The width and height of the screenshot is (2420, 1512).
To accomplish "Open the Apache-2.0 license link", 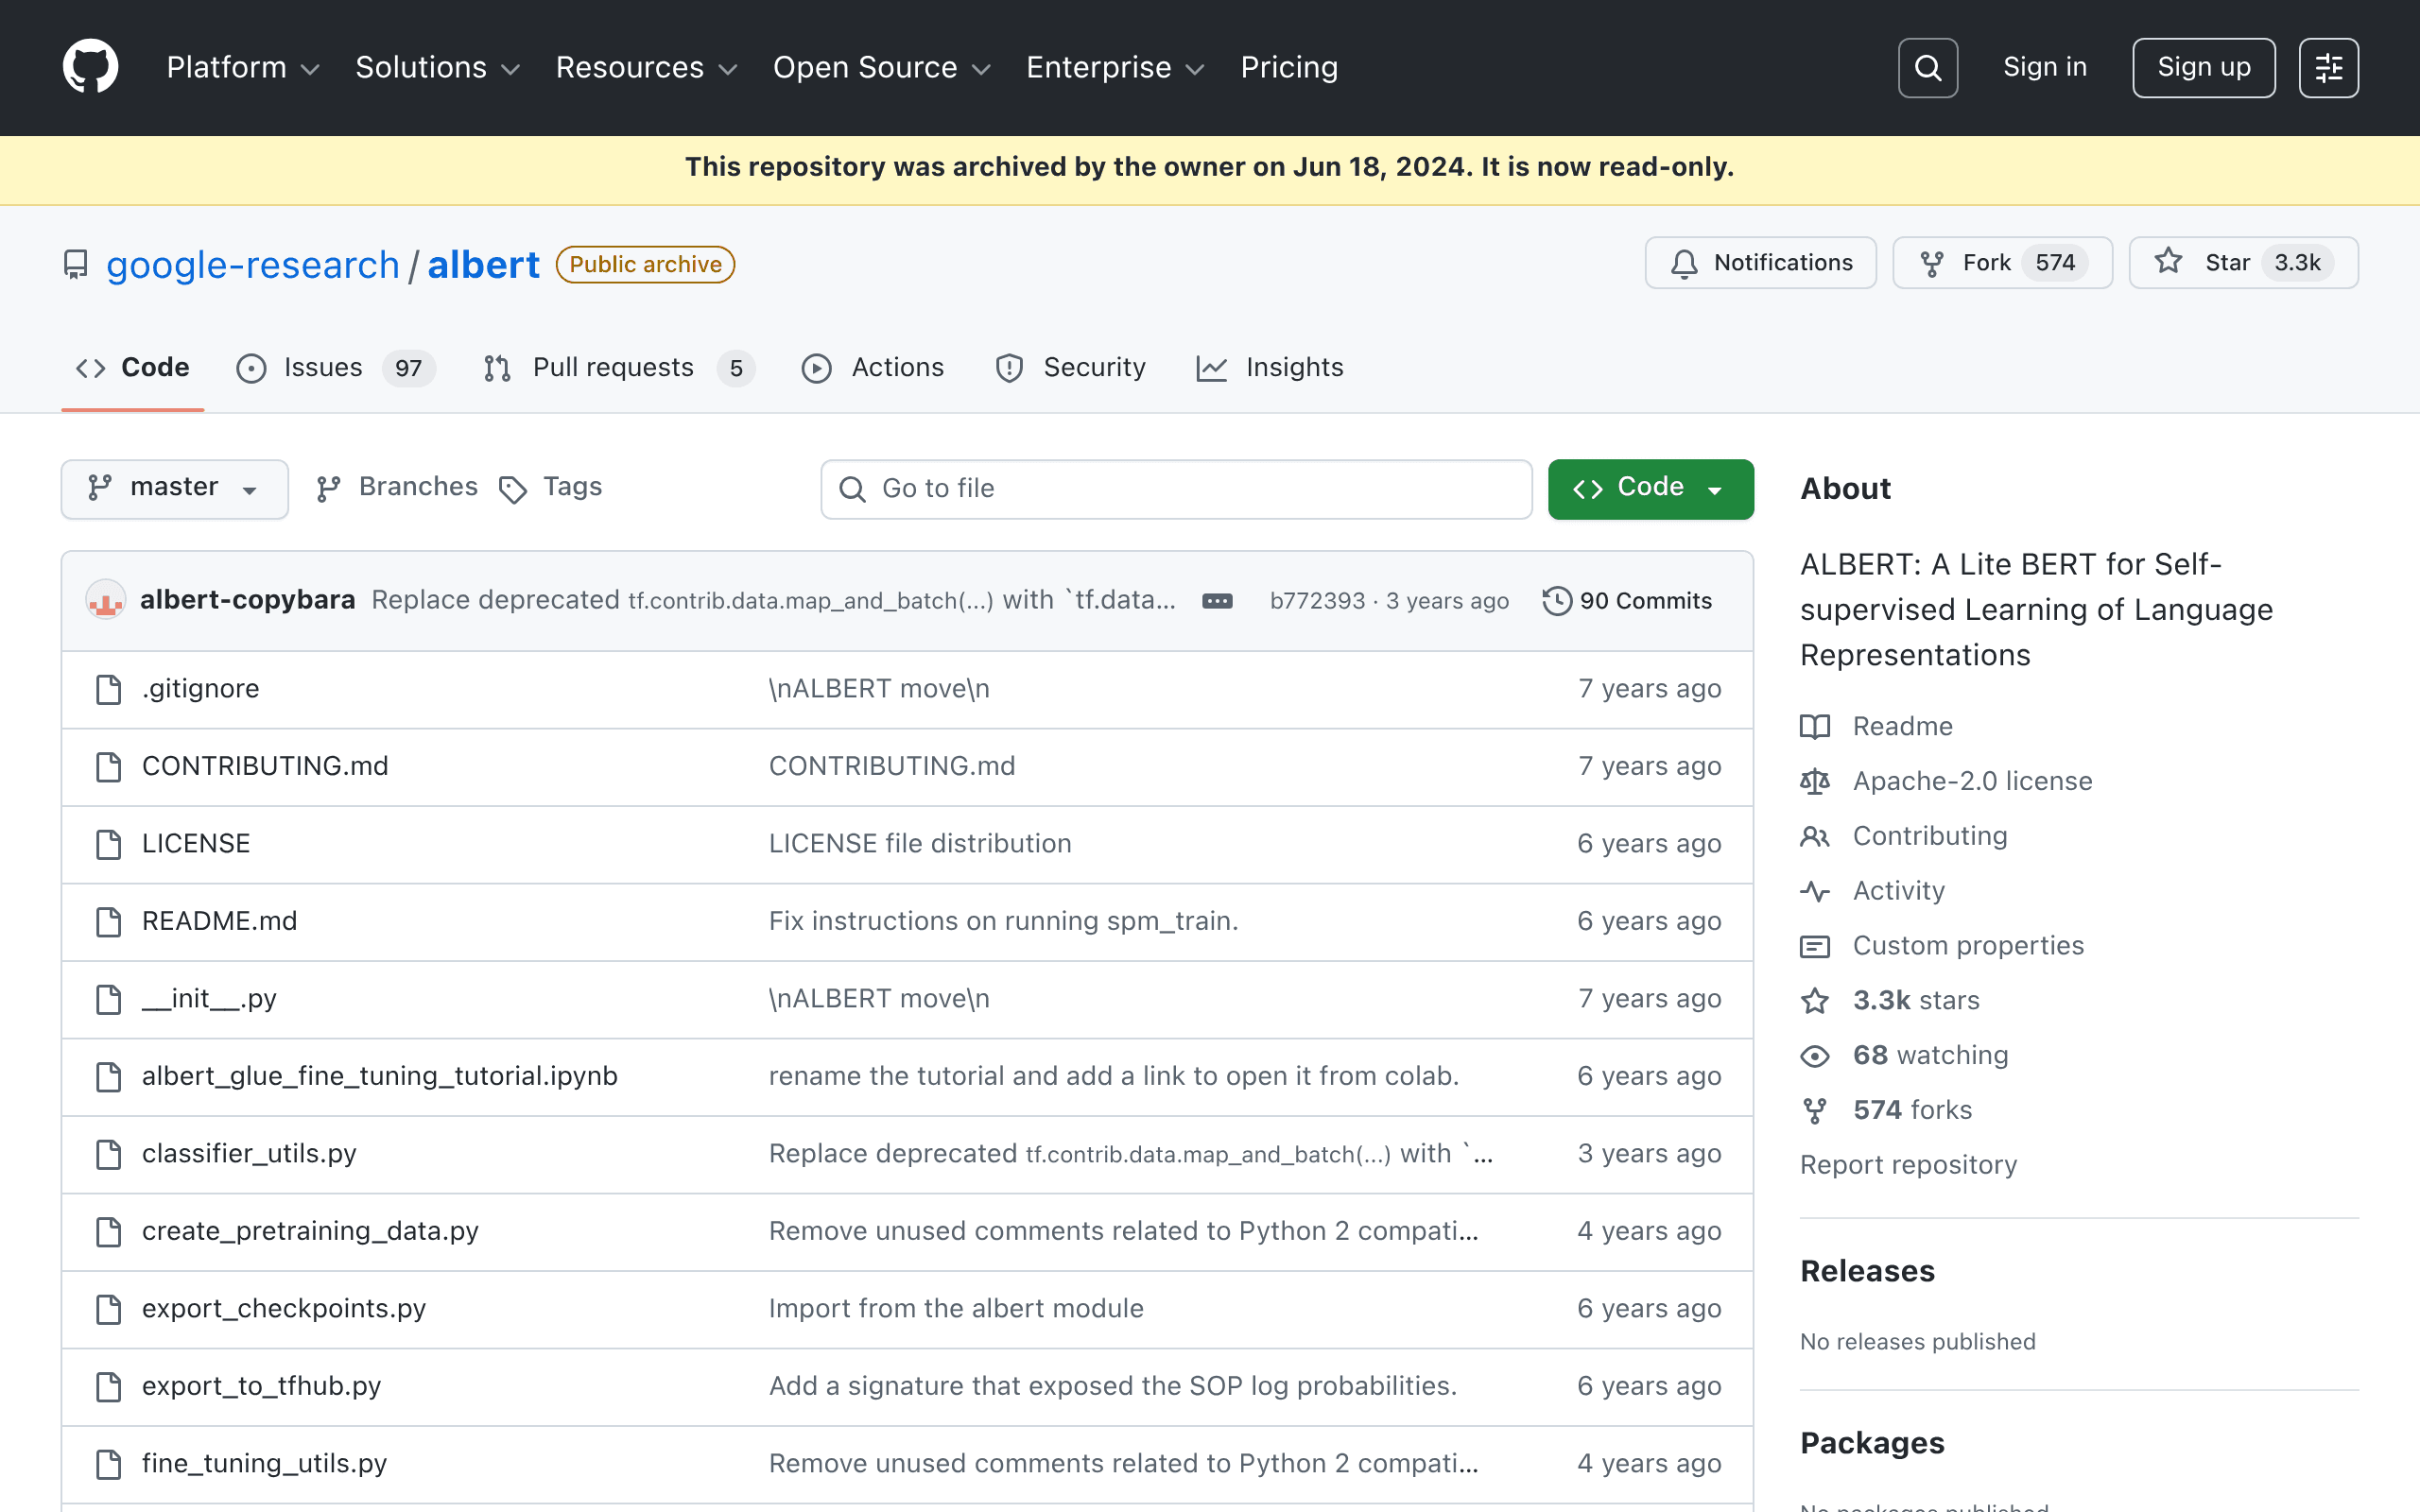I will point(1972,781).
